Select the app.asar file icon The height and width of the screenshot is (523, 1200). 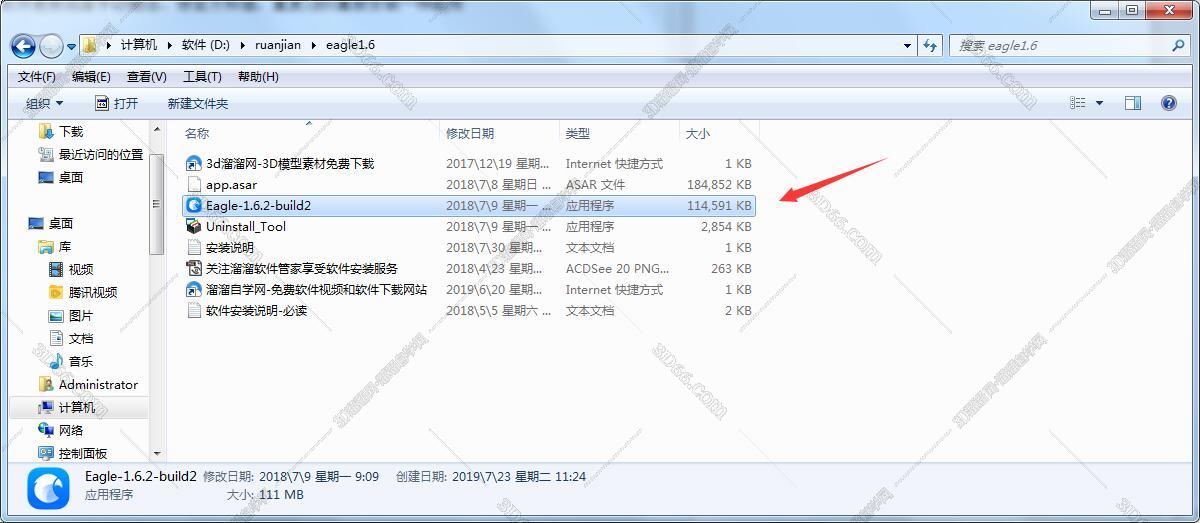pyautogui.click(x=194, y=184)
